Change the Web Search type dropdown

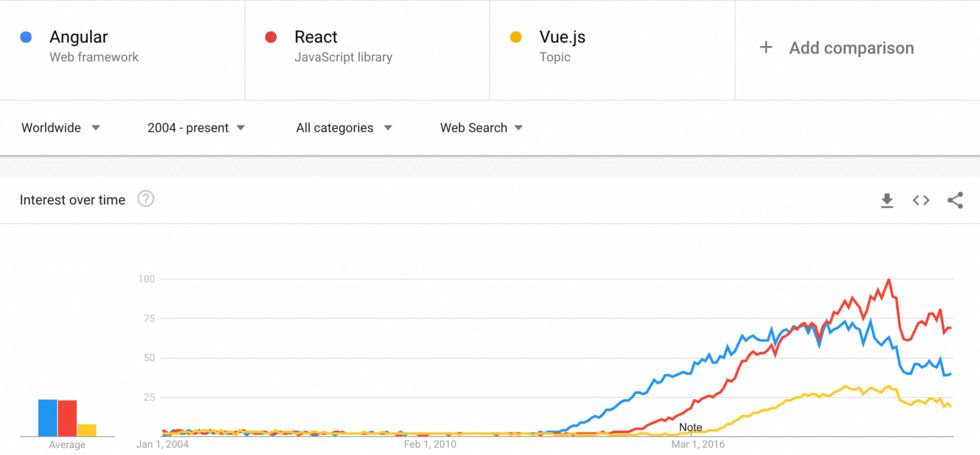pos(482,128)
